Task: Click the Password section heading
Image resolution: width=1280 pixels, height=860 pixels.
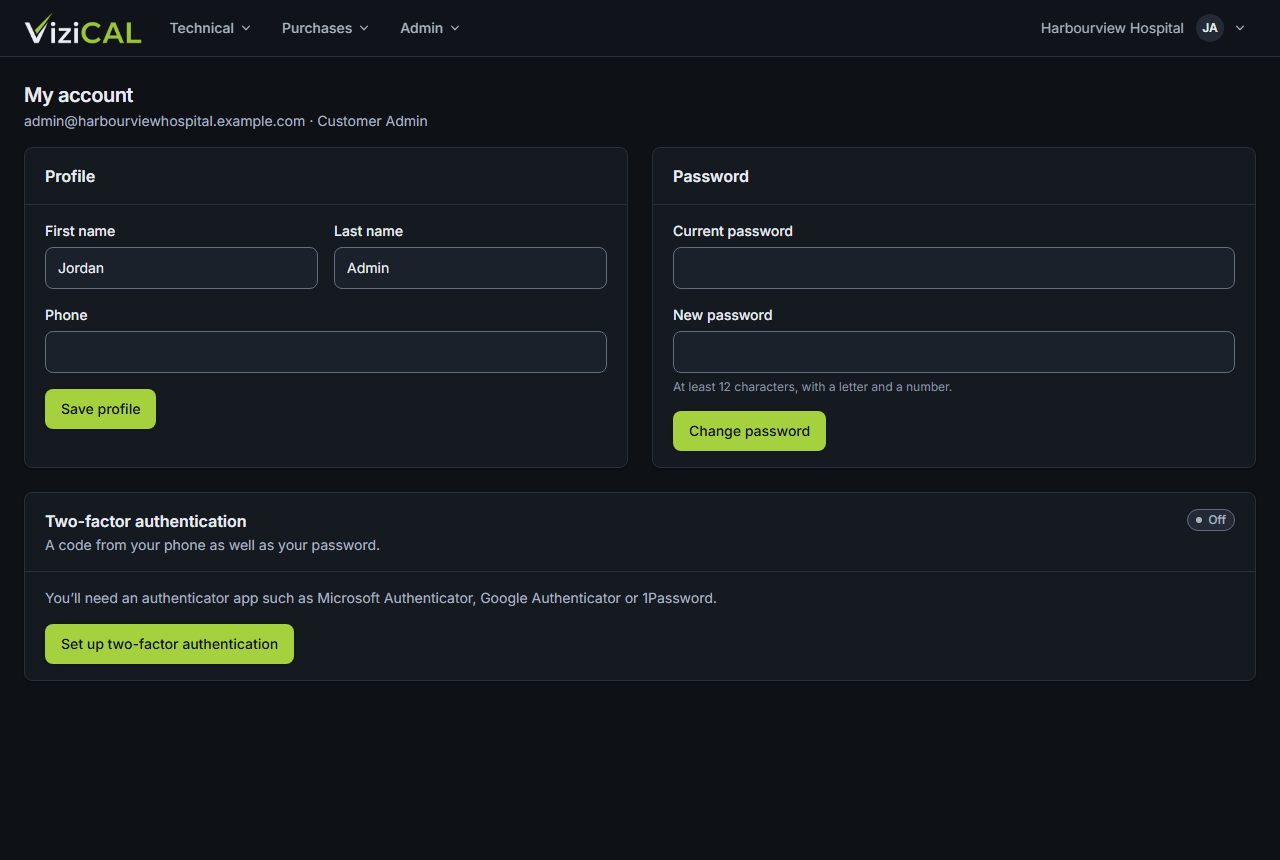Action: (x=711, y=176)
